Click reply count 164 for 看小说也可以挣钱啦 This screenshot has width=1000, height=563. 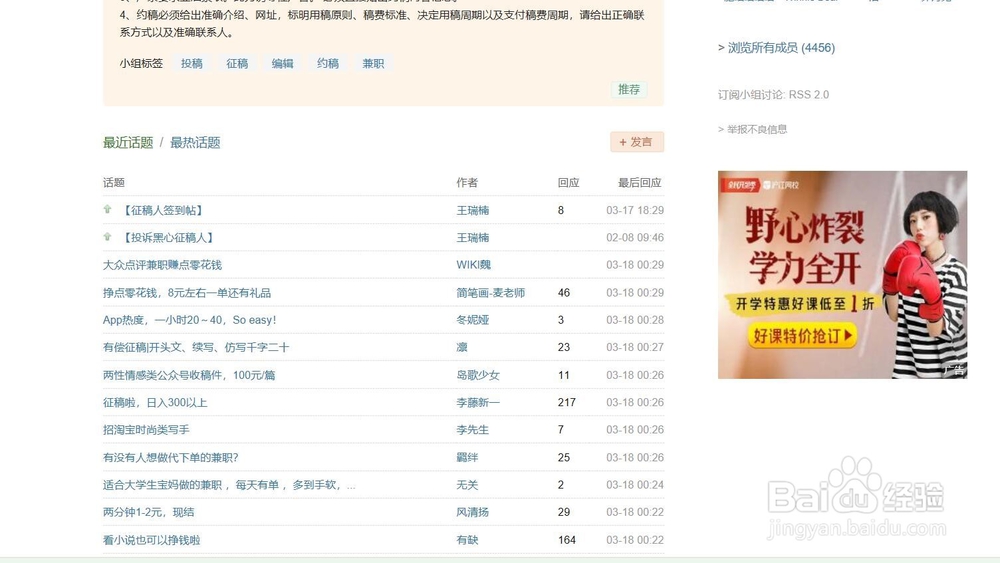pos(566,539)
